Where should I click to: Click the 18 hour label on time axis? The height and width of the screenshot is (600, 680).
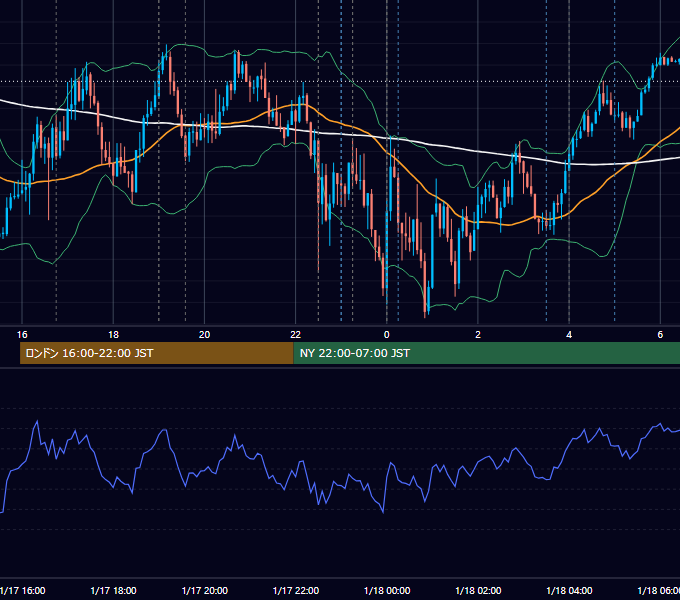click(x=113, y=335)
